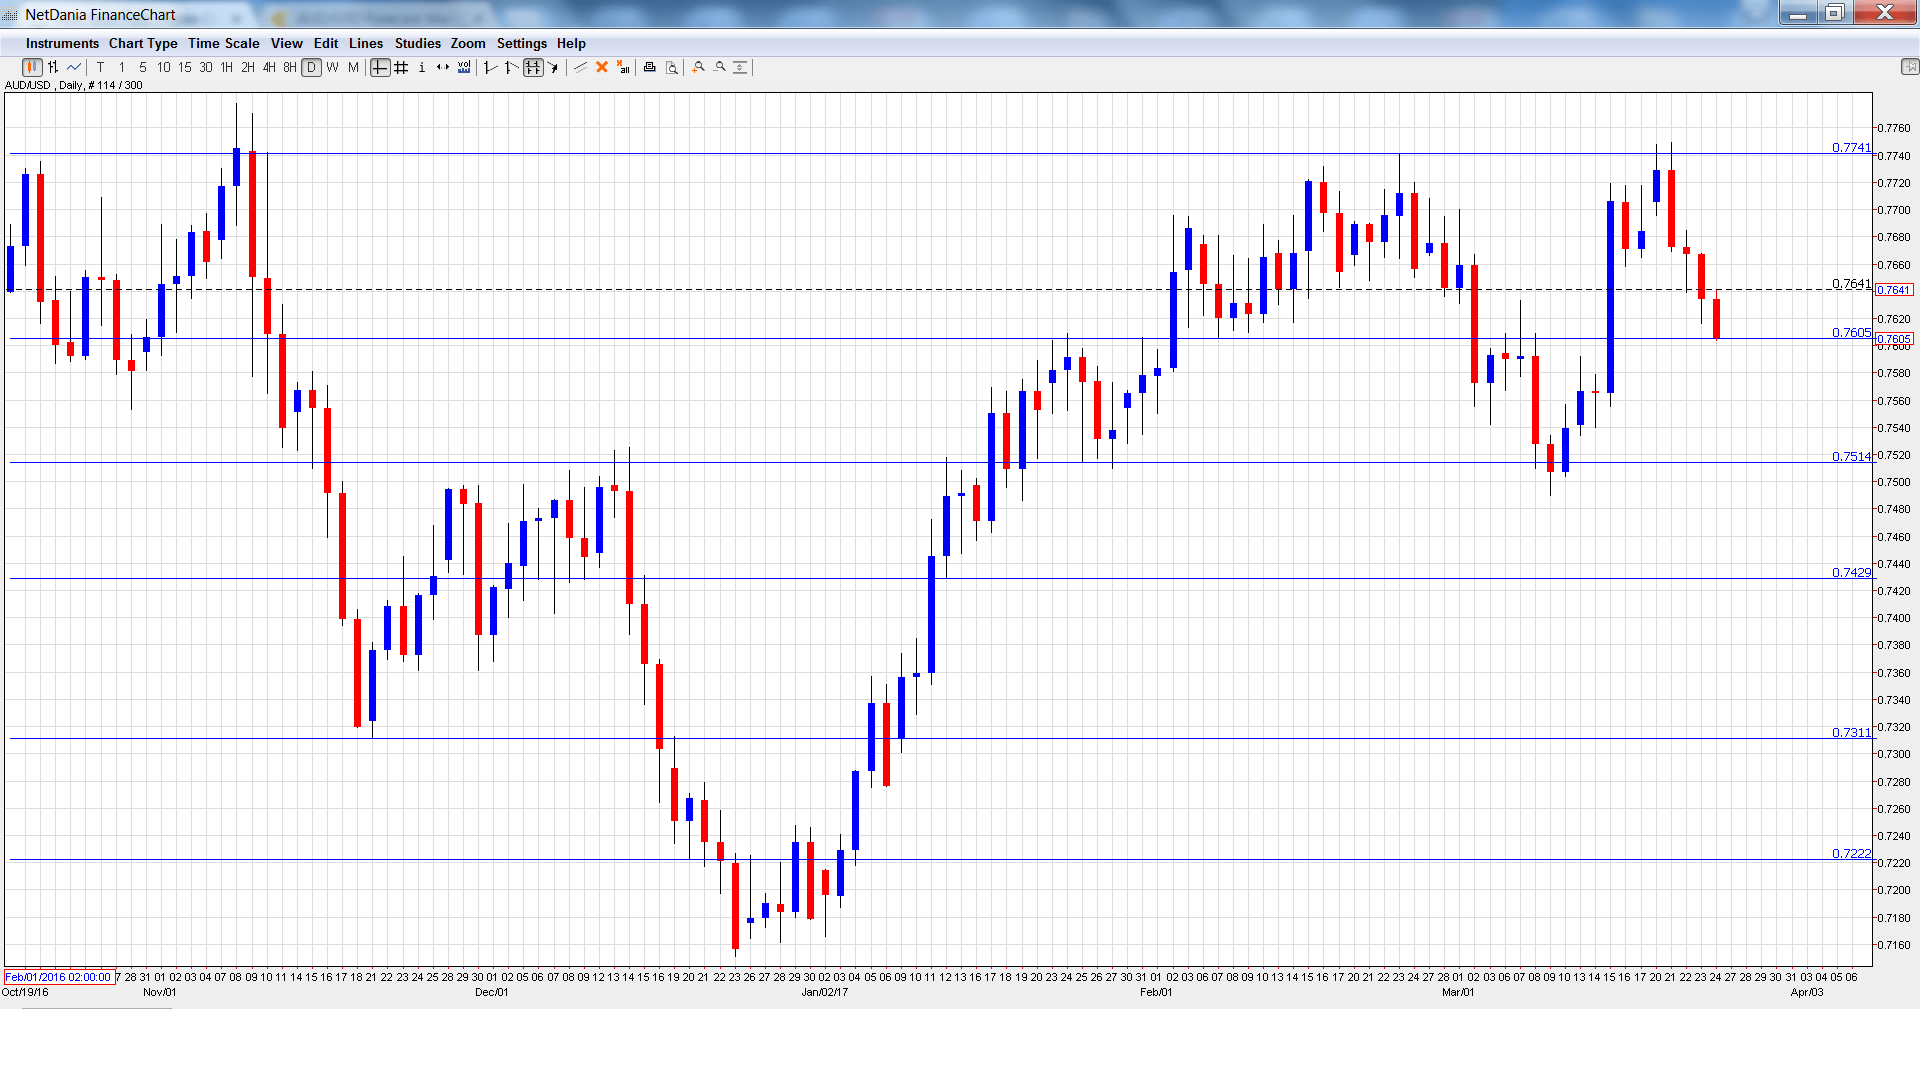Zoom out of the chart

coord(720,68)
